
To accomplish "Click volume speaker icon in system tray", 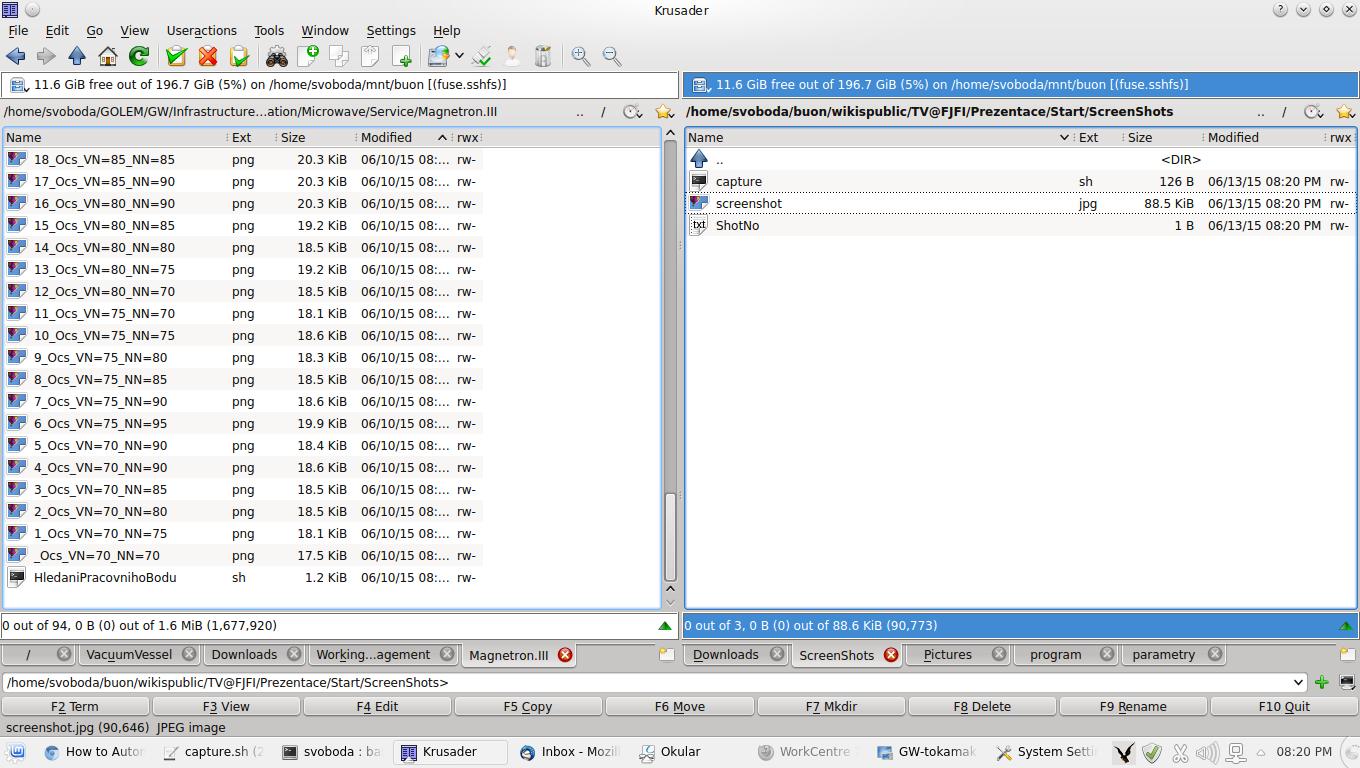I will [1206, 752].
